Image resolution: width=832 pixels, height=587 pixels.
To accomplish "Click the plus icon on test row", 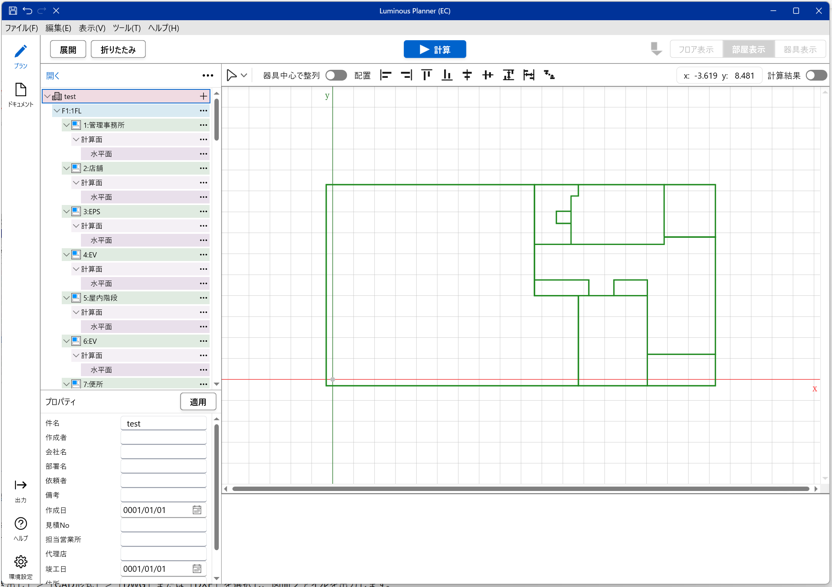I will click(x=204, y=97).
